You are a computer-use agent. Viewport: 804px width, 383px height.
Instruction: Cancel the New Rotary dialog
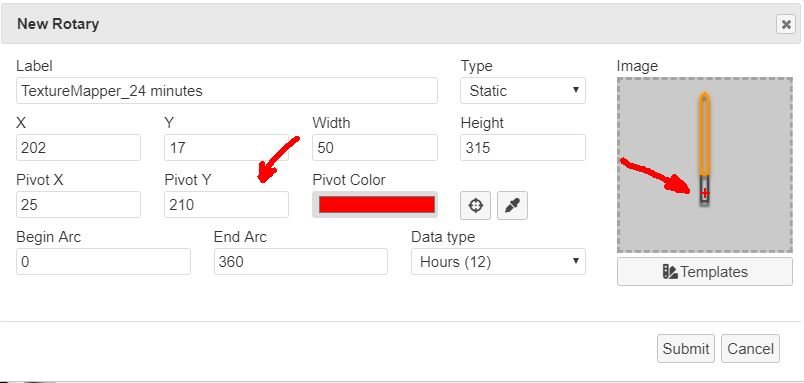pyautogui.click(x=750, y=349)
